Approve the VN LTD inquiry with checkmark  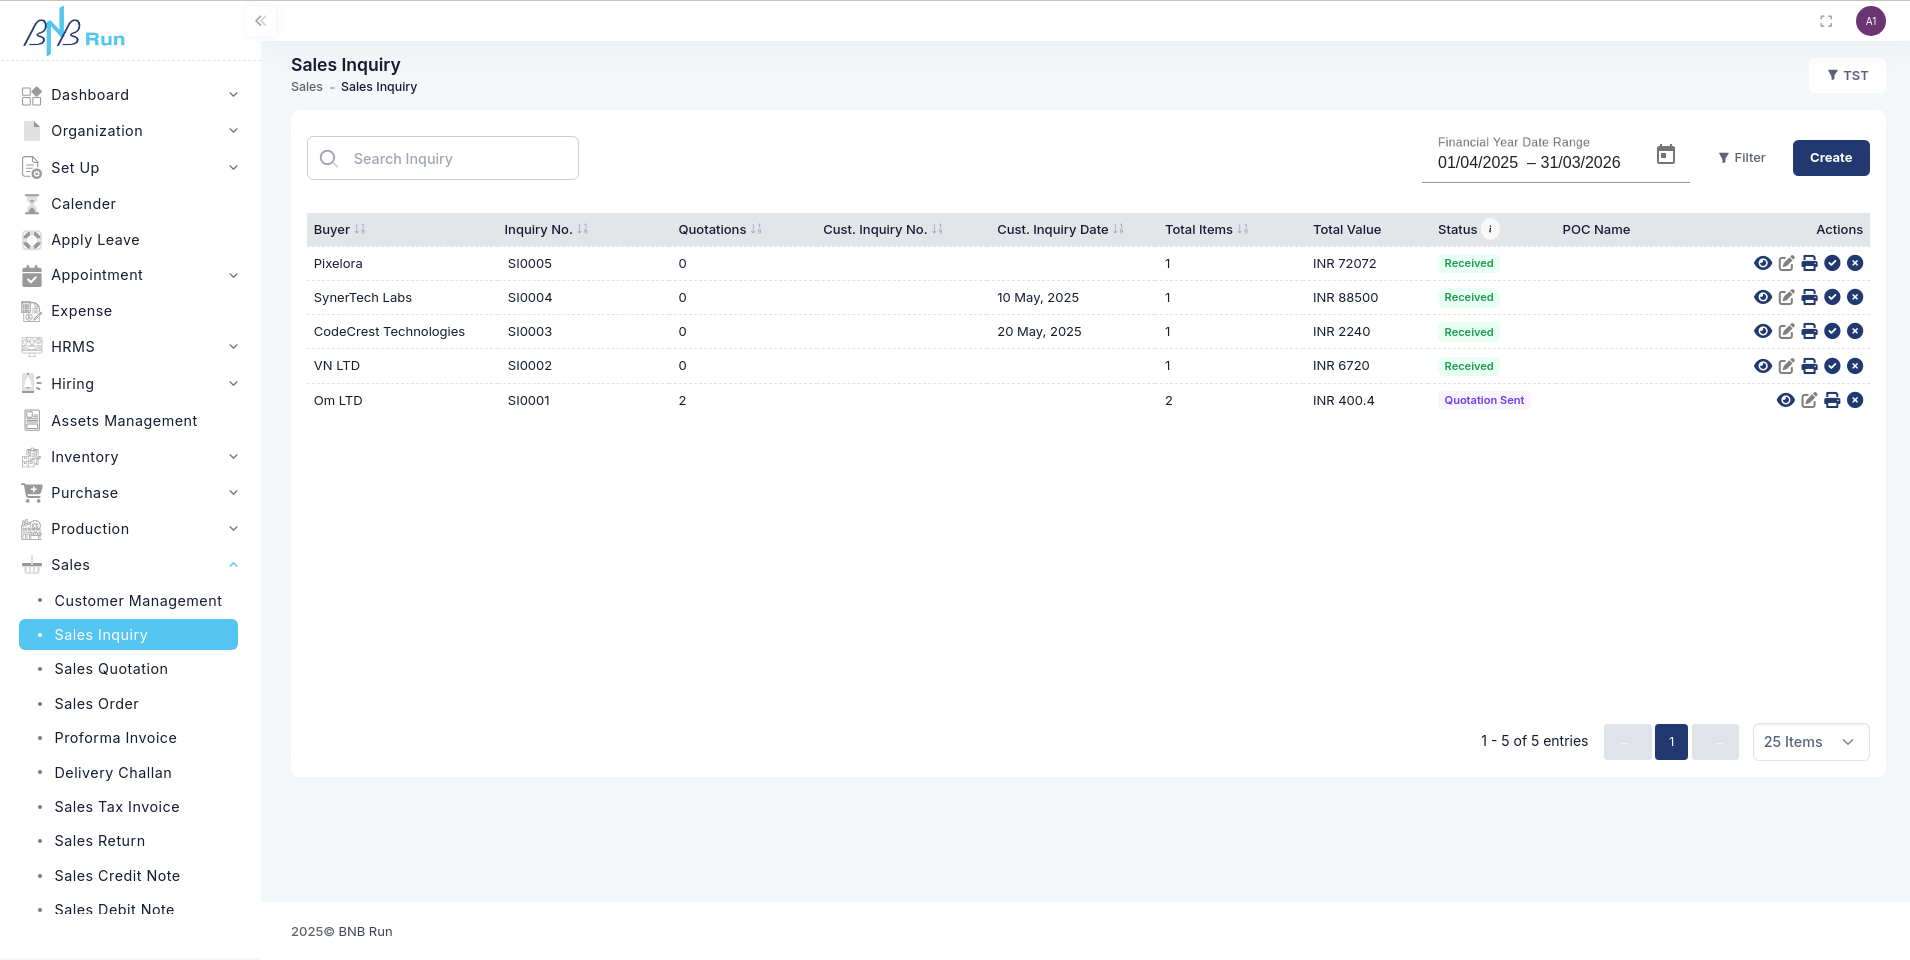1832,366
